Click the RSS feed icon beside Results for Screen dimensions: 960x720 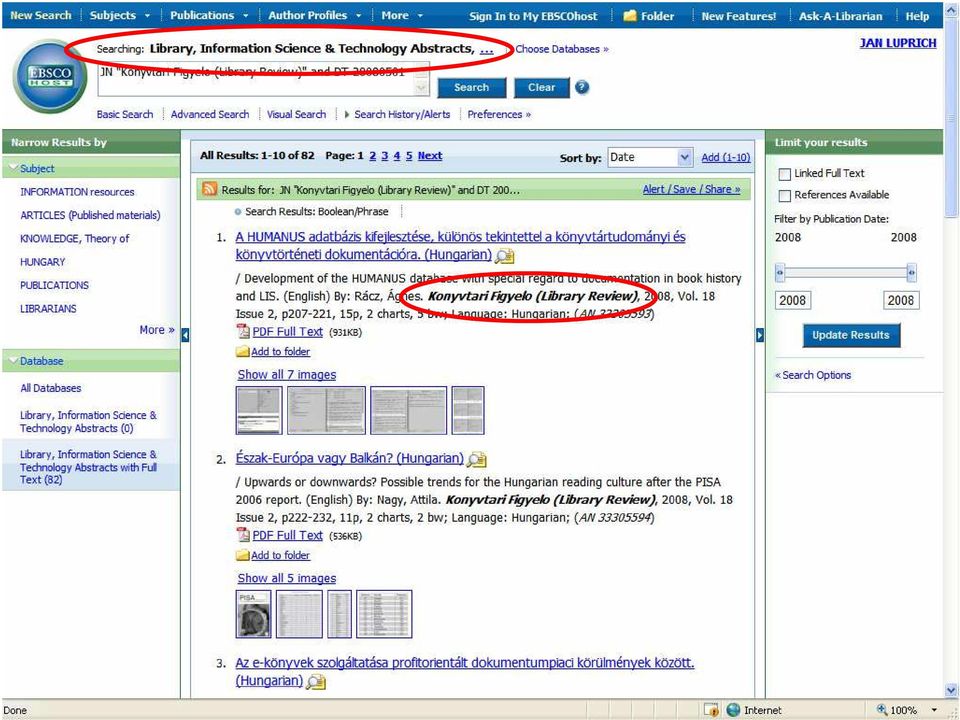[x=209, y=190]
